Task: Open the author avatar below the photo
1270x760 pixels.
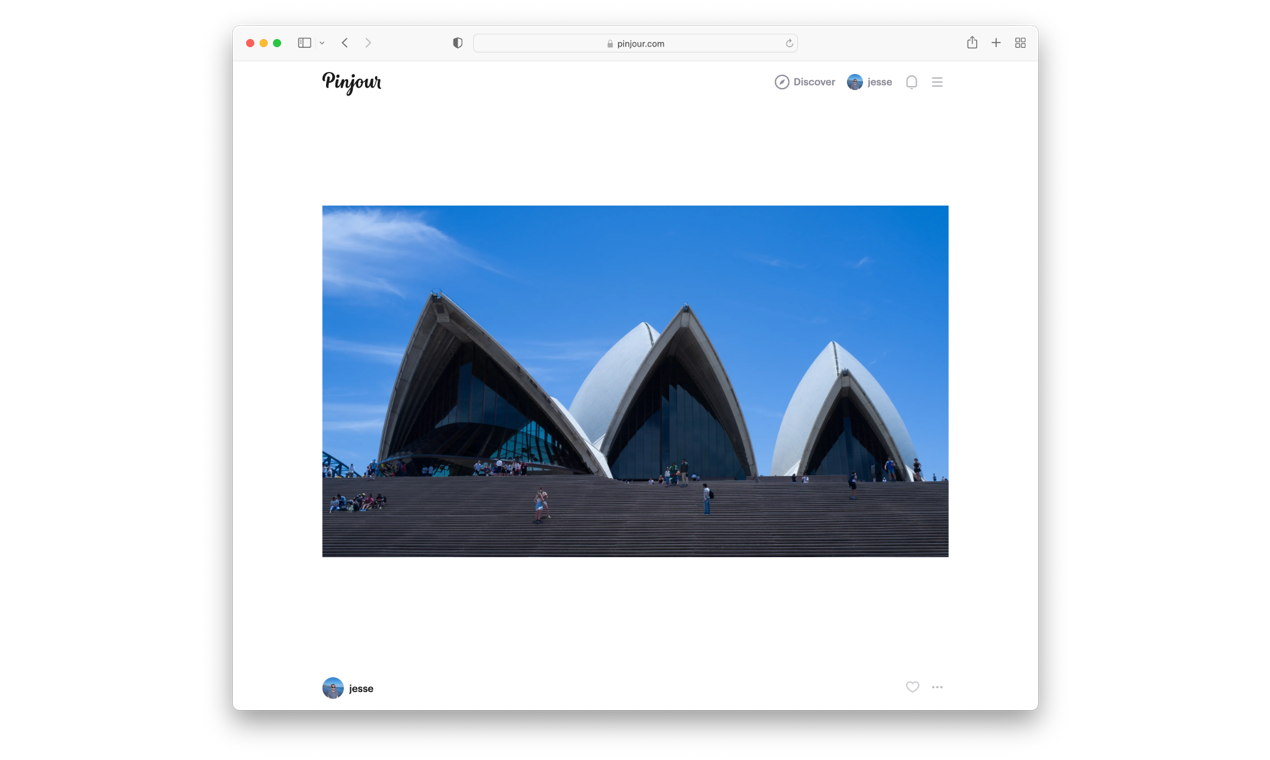Action: [333, 688]
